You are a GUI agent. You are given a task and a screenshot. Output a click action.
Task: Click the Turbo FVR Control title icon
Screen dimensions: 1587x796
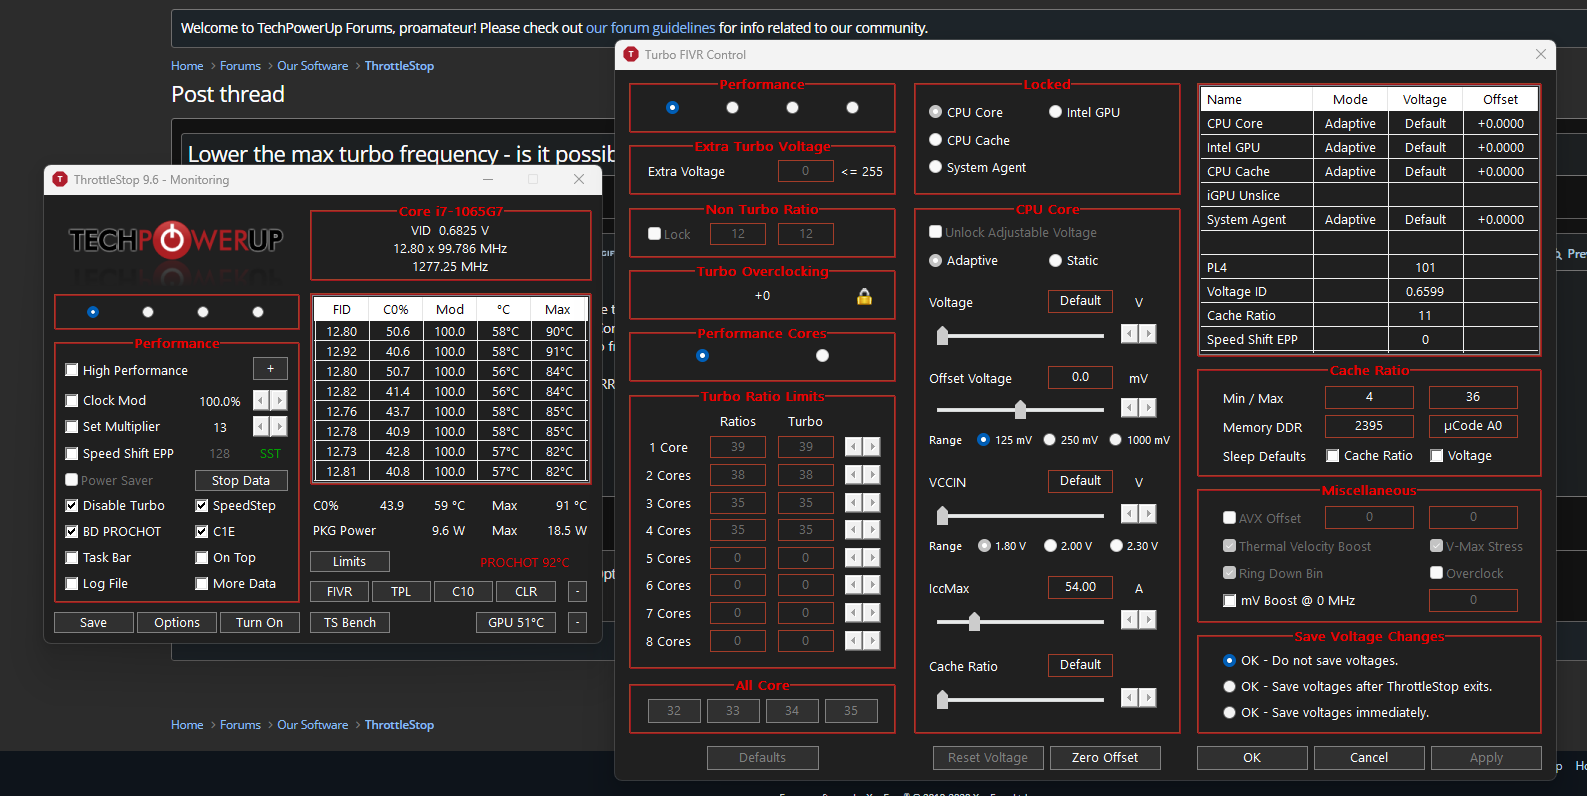point(631,54)
